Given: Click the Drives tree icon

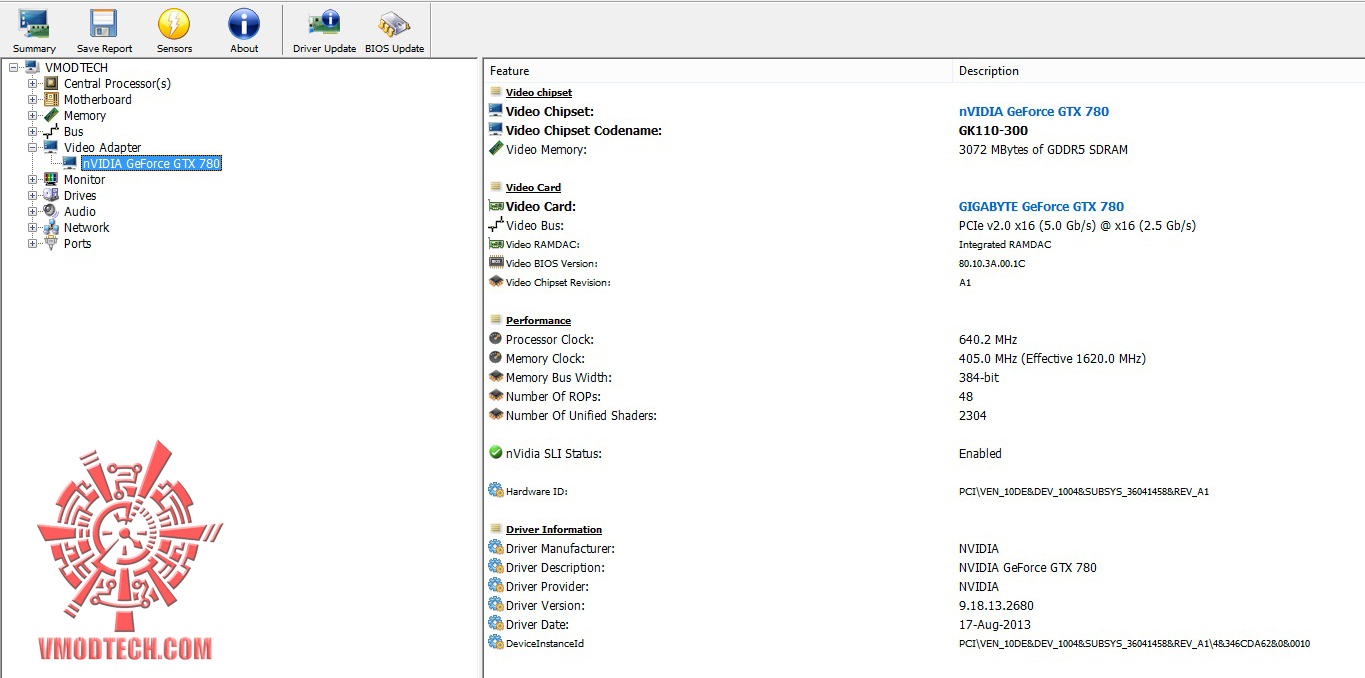Looking at the screenshot, I should click(x=51, y=195).
